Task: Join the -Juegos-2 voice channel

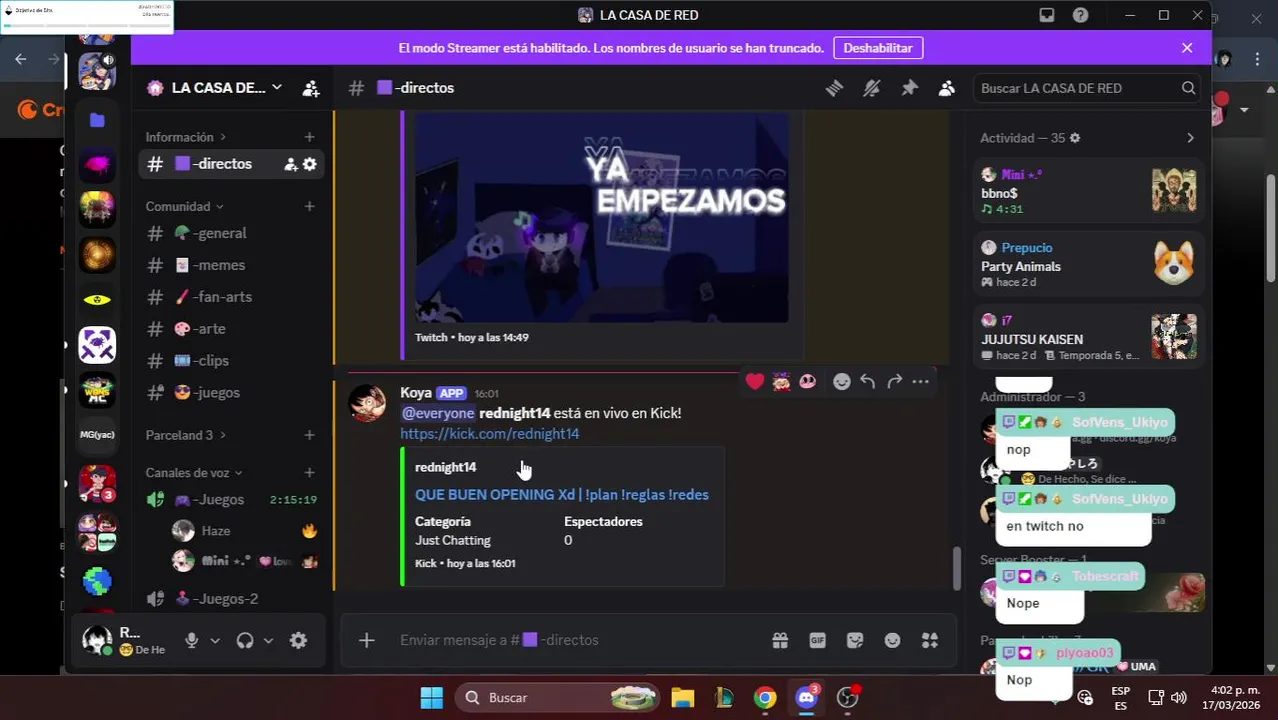Action: [231, 599]
